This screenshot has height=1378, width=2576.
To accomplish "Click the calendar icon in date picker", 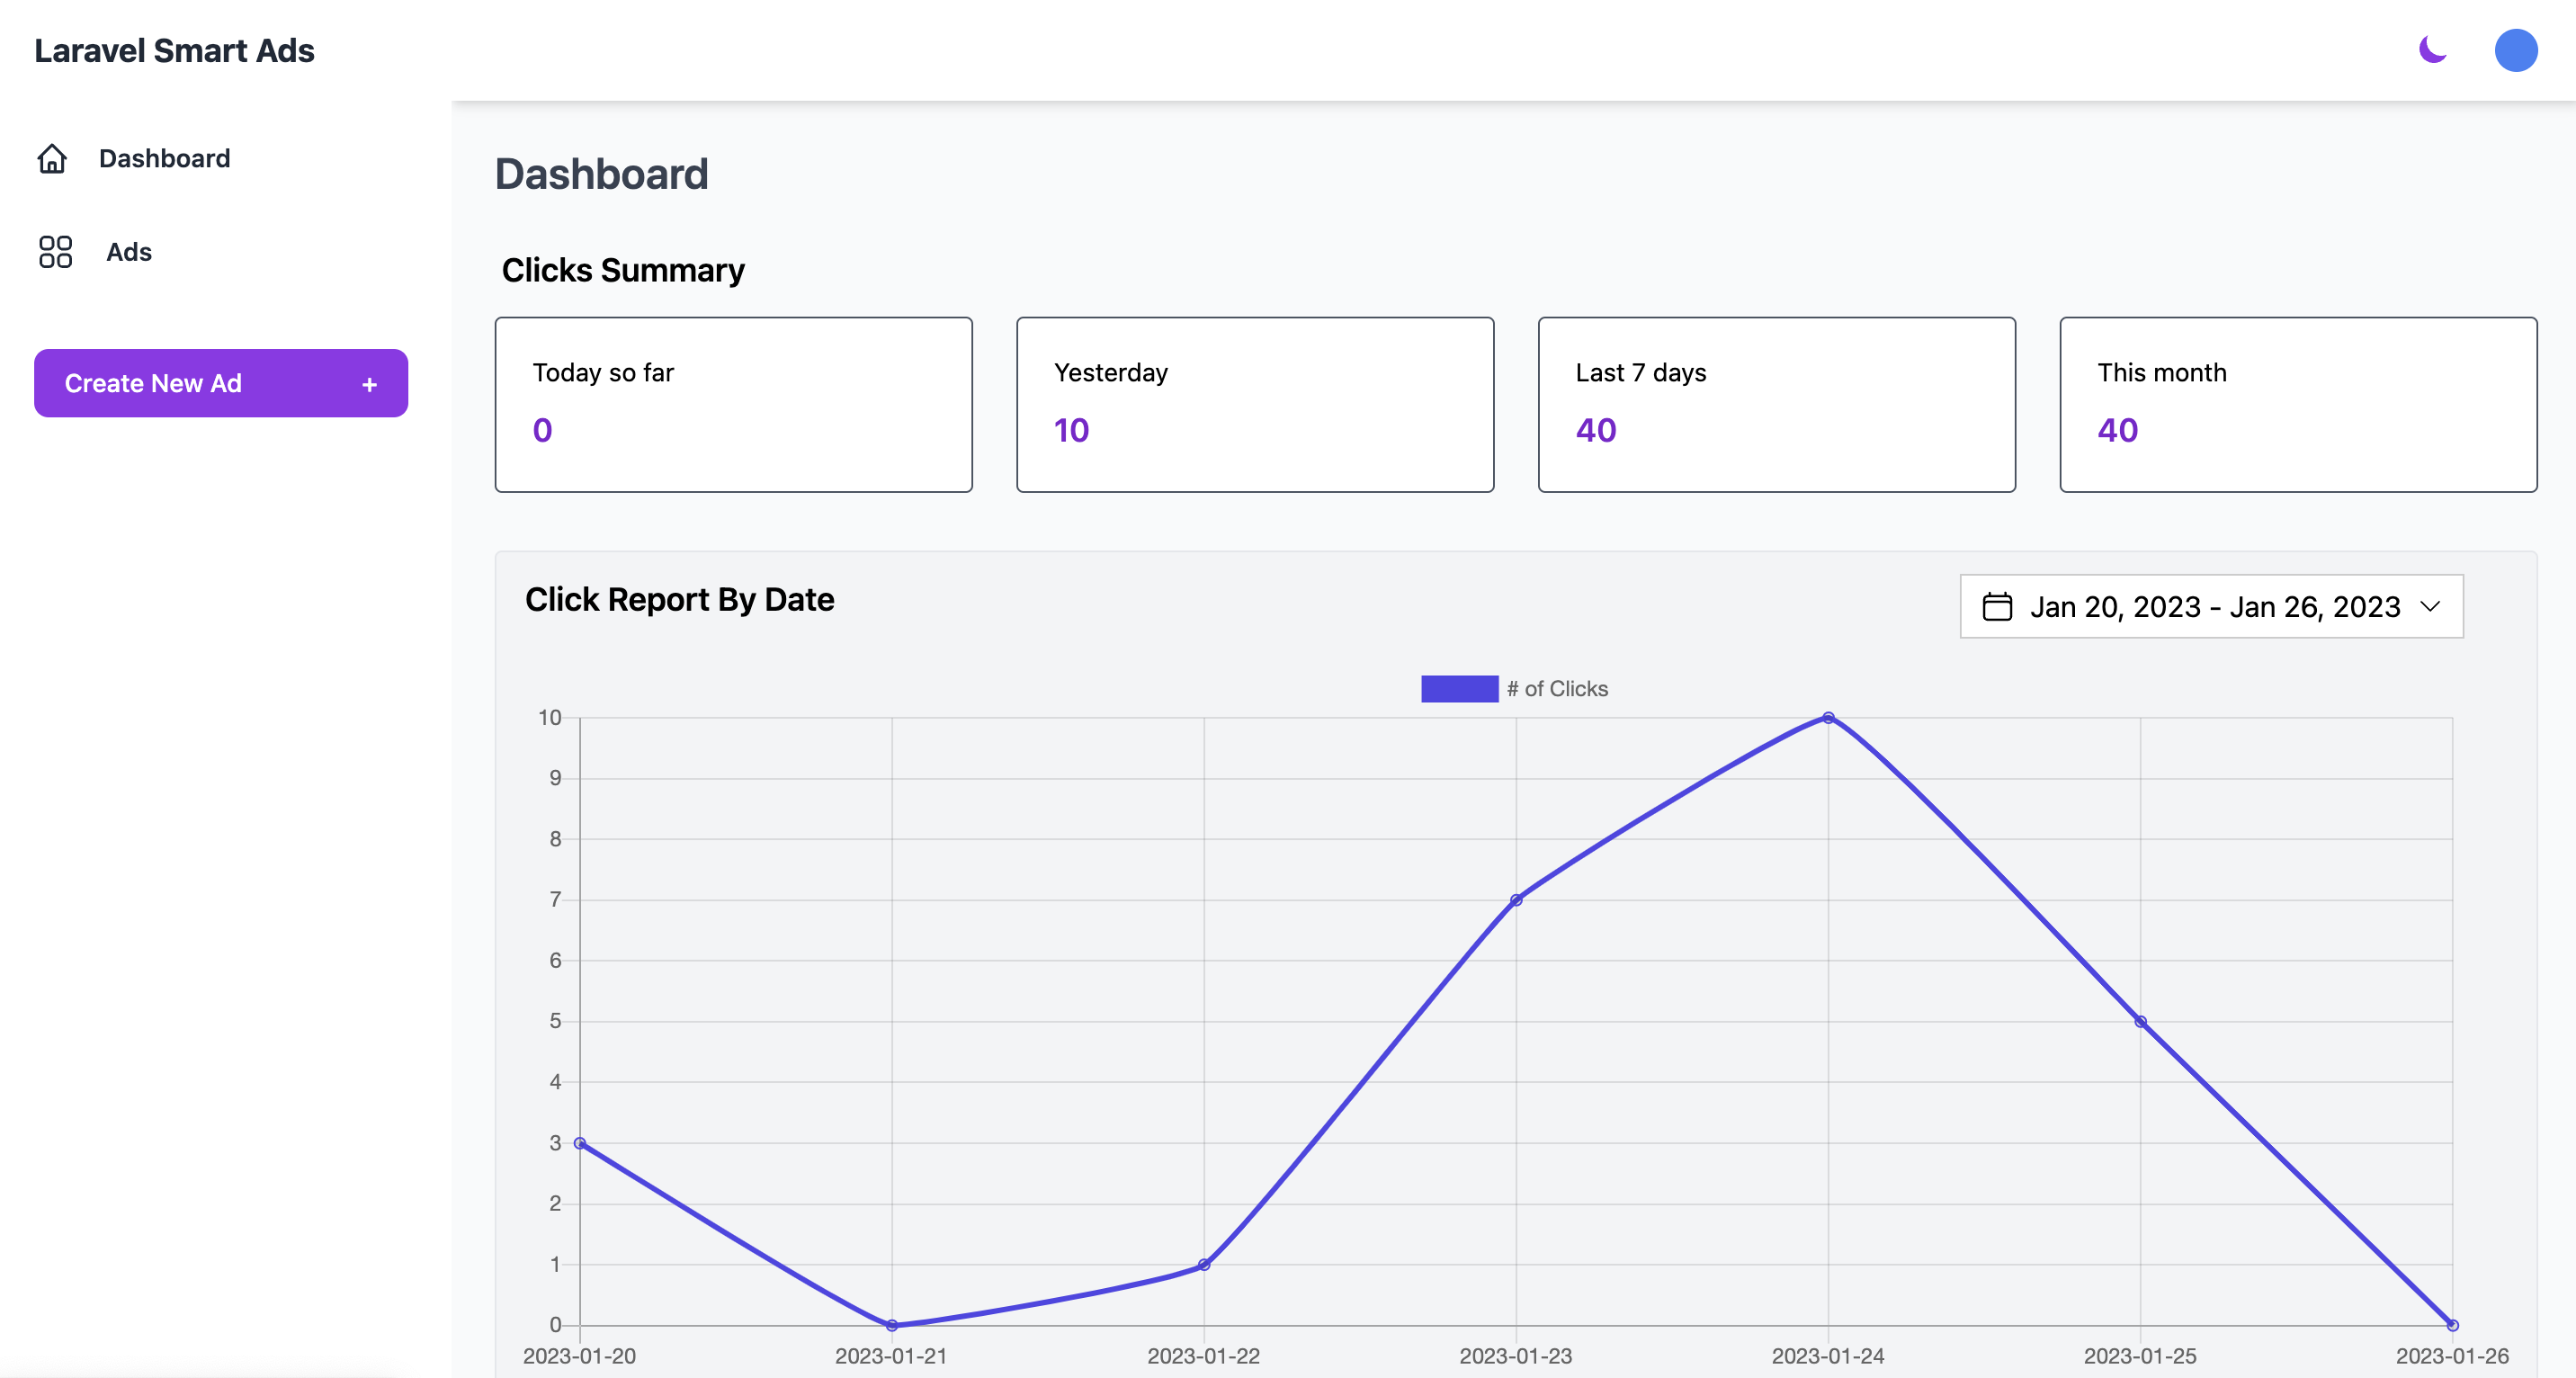I will (1997, 607).
